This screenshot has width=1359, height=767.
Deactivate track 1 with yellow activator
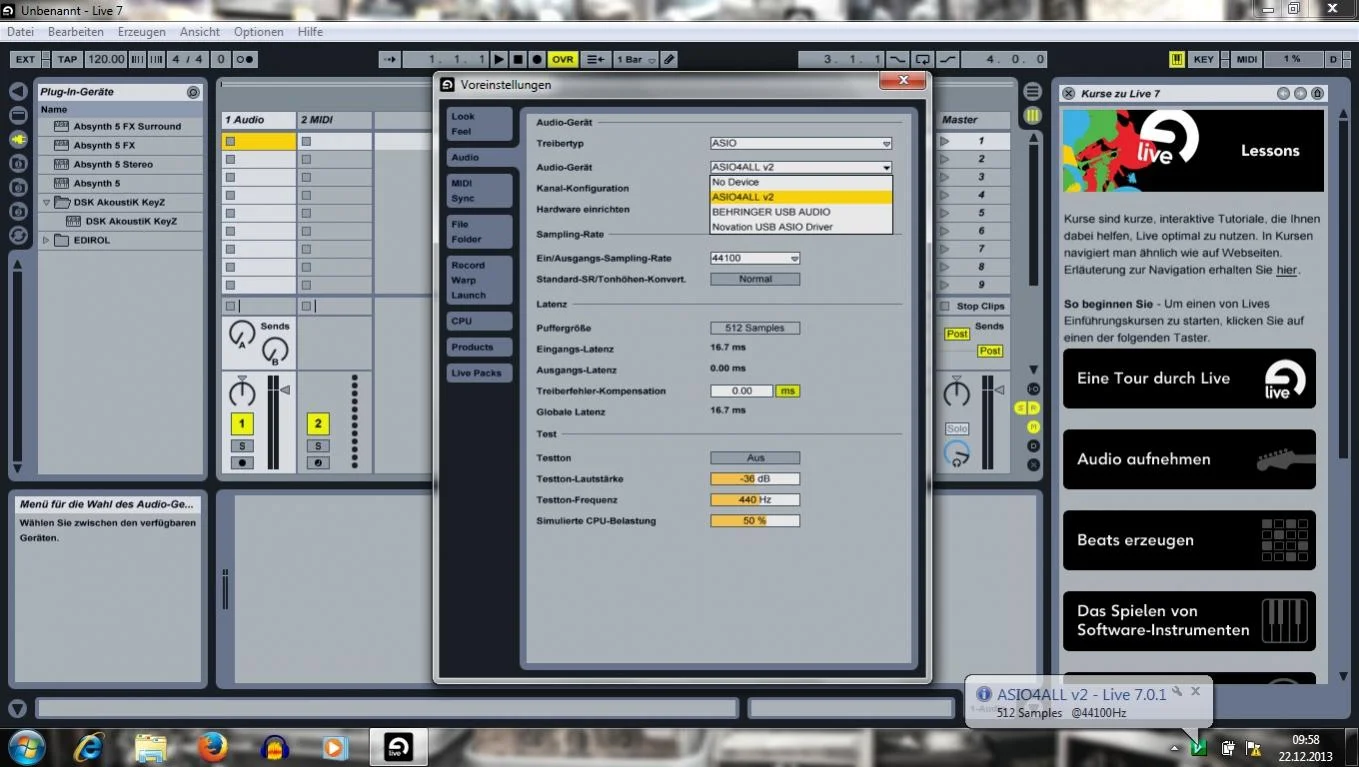point(241,424)
